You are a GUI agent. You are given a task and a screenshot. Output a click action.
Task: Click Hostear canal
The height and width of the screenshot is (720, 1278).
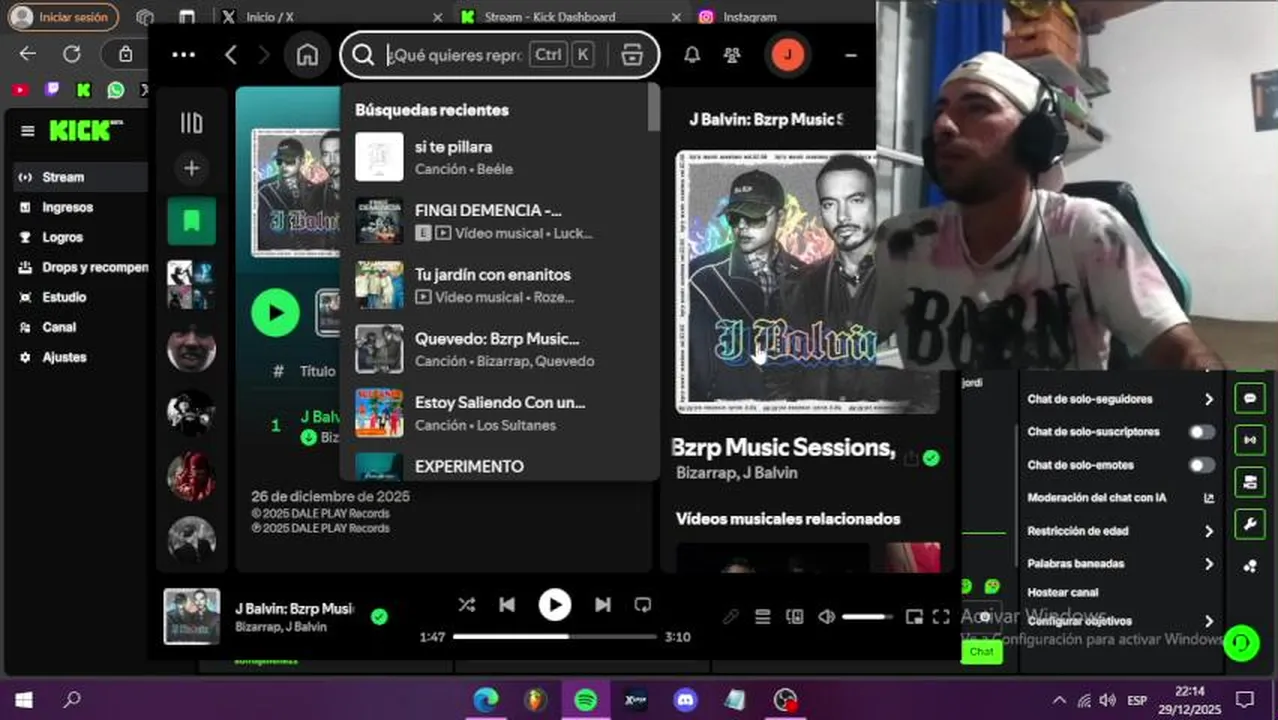tap(1062, 592)
